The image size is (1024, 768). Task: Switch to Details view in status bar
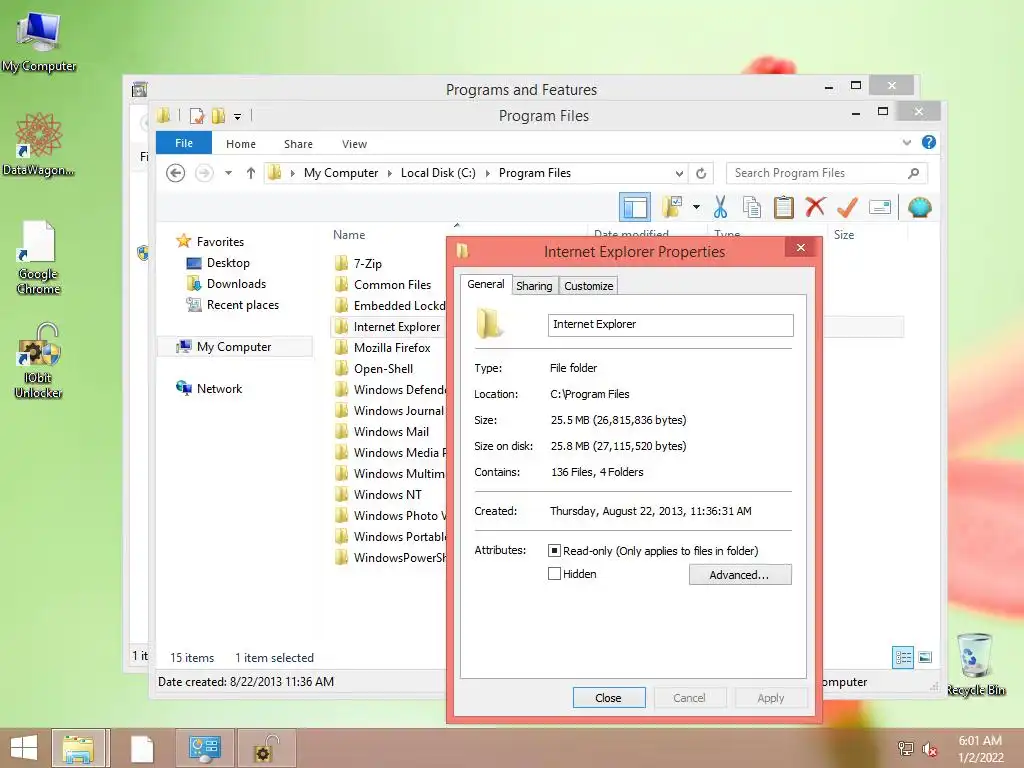pyautogui.click(x=903, y=657)
